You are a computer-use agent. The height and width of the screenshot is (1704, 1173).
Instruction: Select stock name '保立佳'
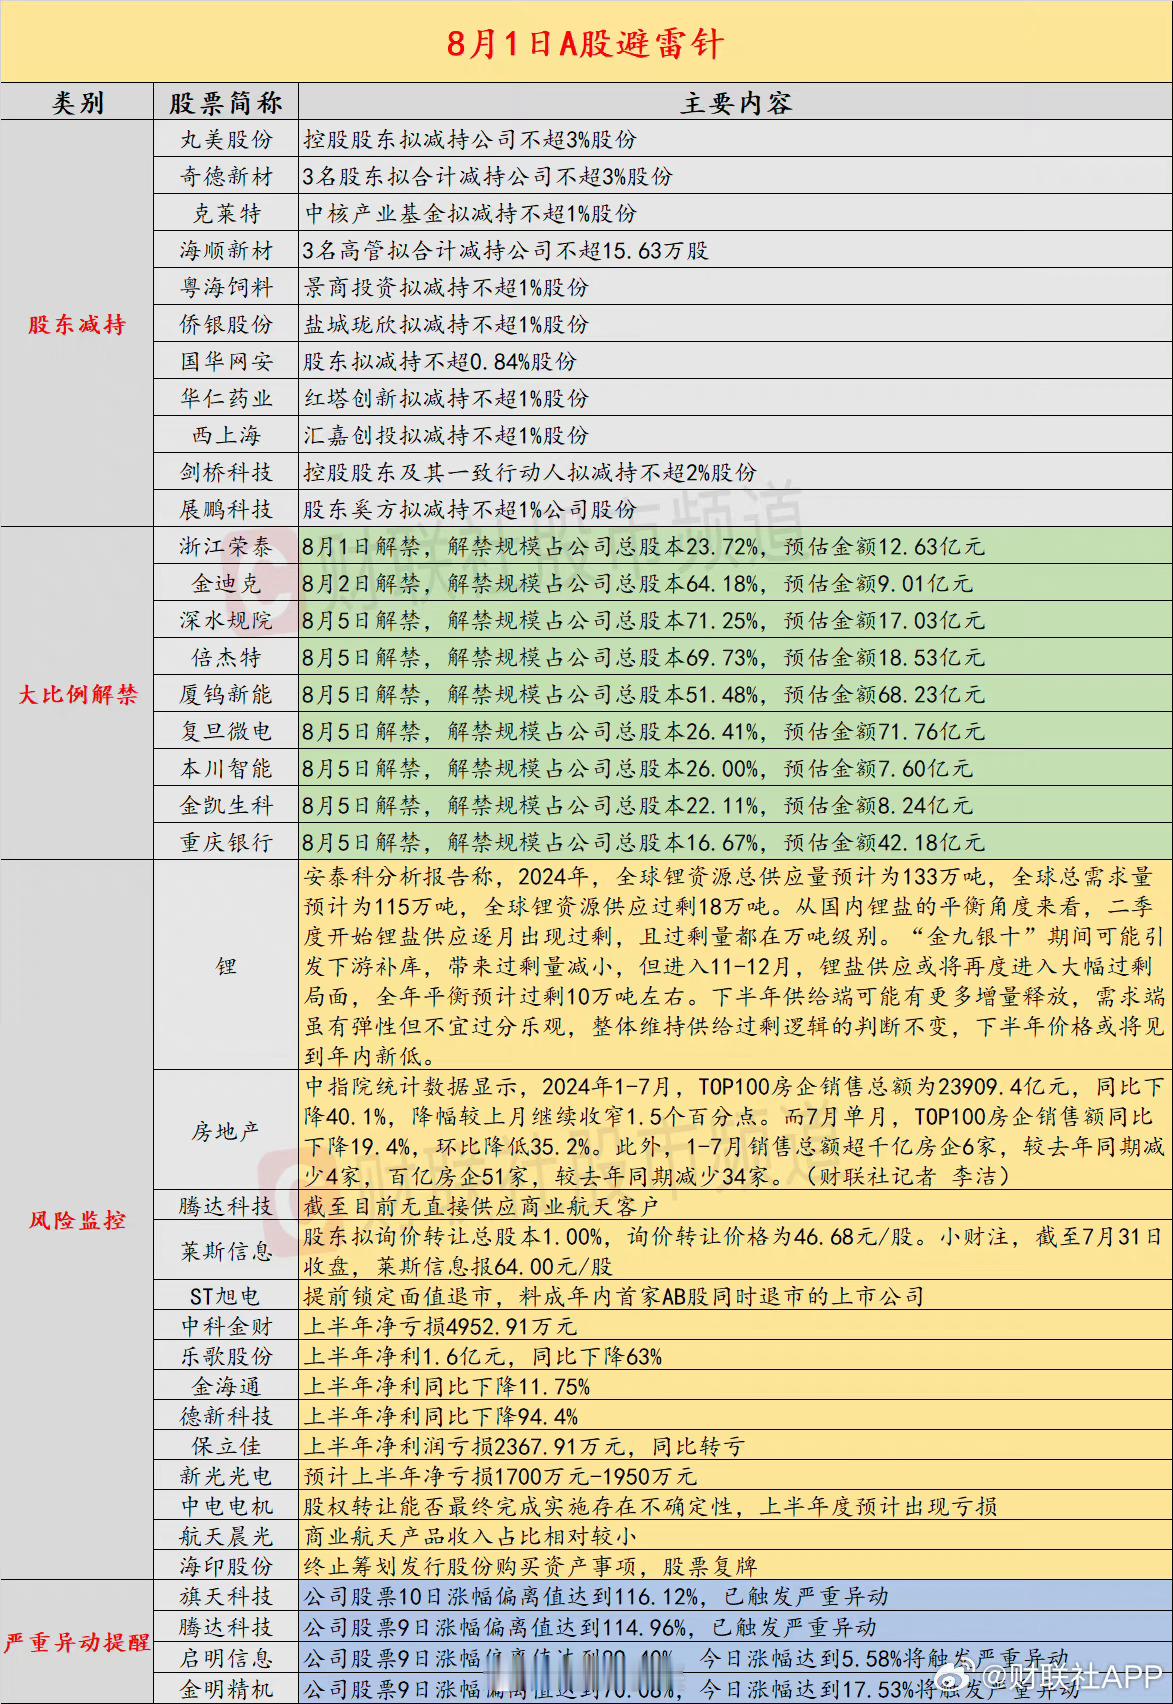pos(226,1447)
